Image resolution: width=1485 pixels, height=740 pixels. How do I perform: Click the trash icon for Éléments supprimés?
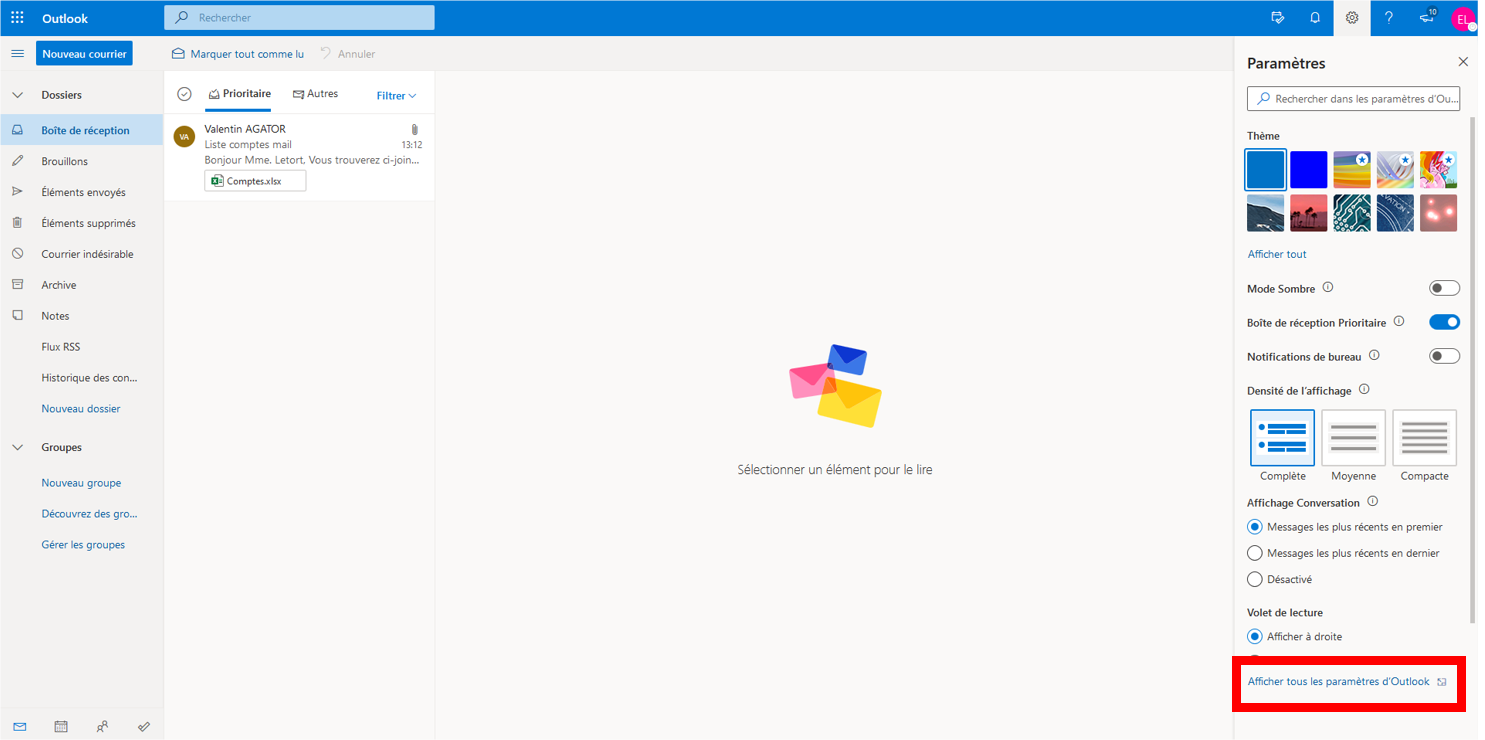[17, 223]
